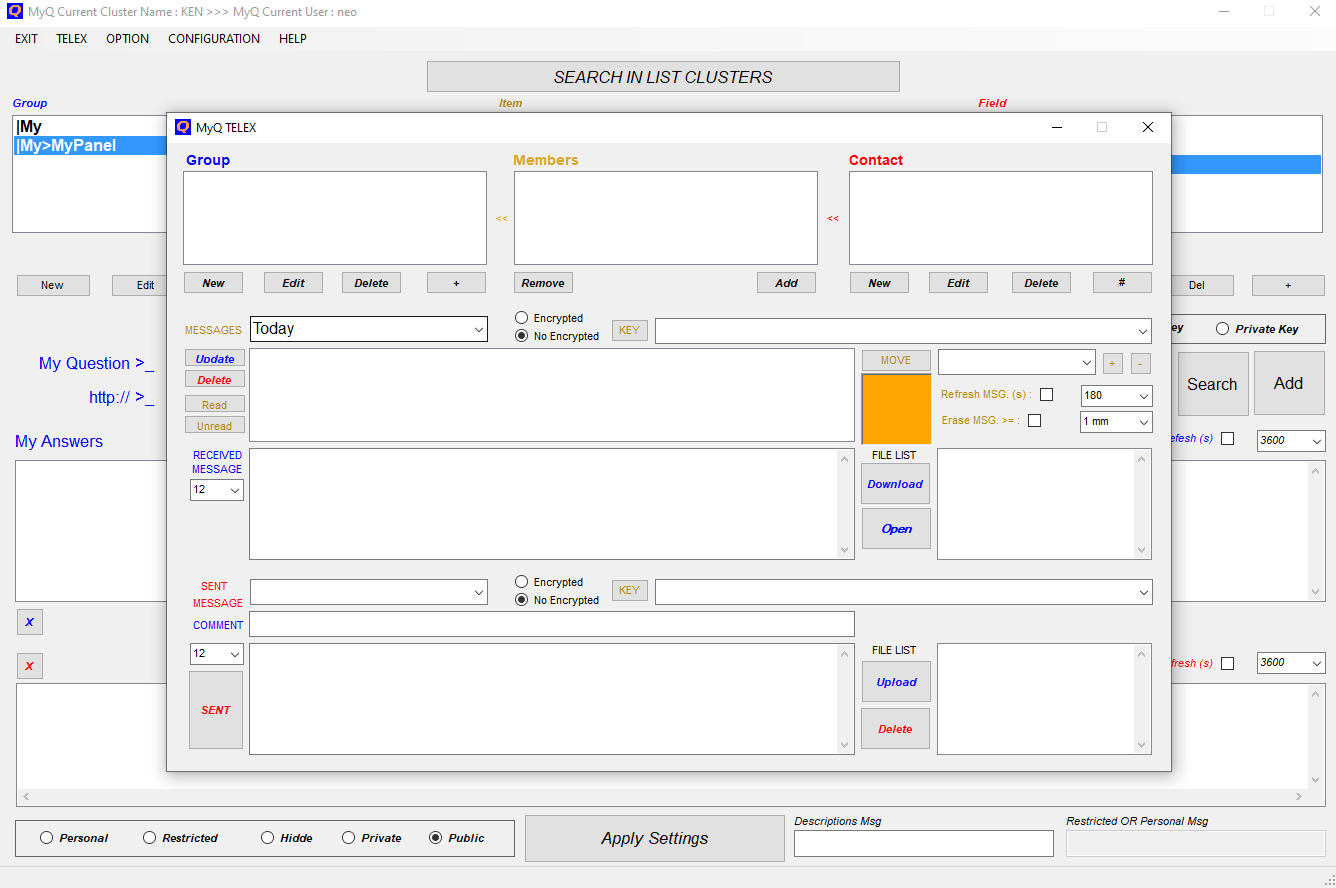Click the red << arrow next to Contact

pyautogui.click(x=833, y=218)
